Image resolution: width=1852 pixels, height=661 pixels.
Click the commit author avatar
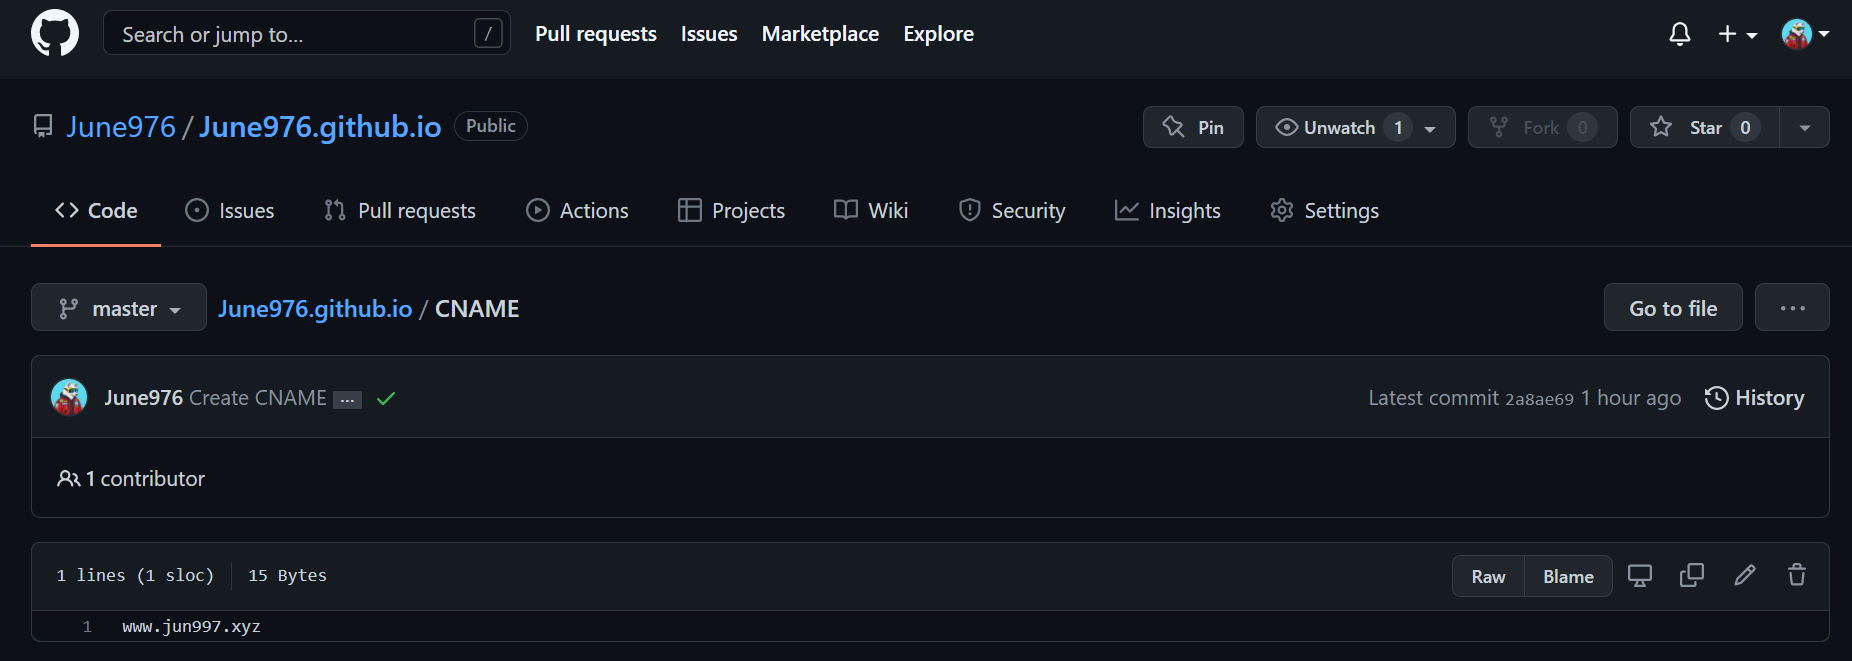coord(69,398)
